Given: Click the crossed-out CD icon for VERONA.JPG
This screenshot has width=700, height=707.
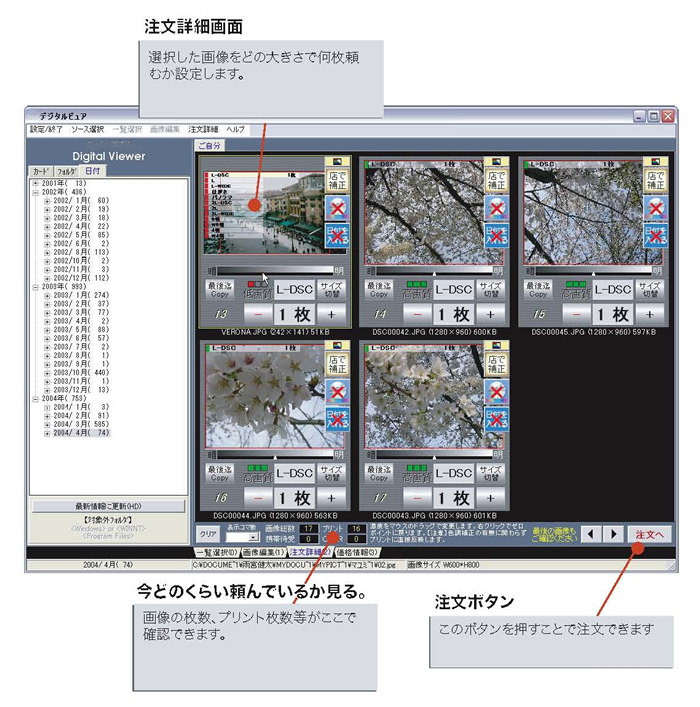Looking at the screenshot, I should [337, 207].
